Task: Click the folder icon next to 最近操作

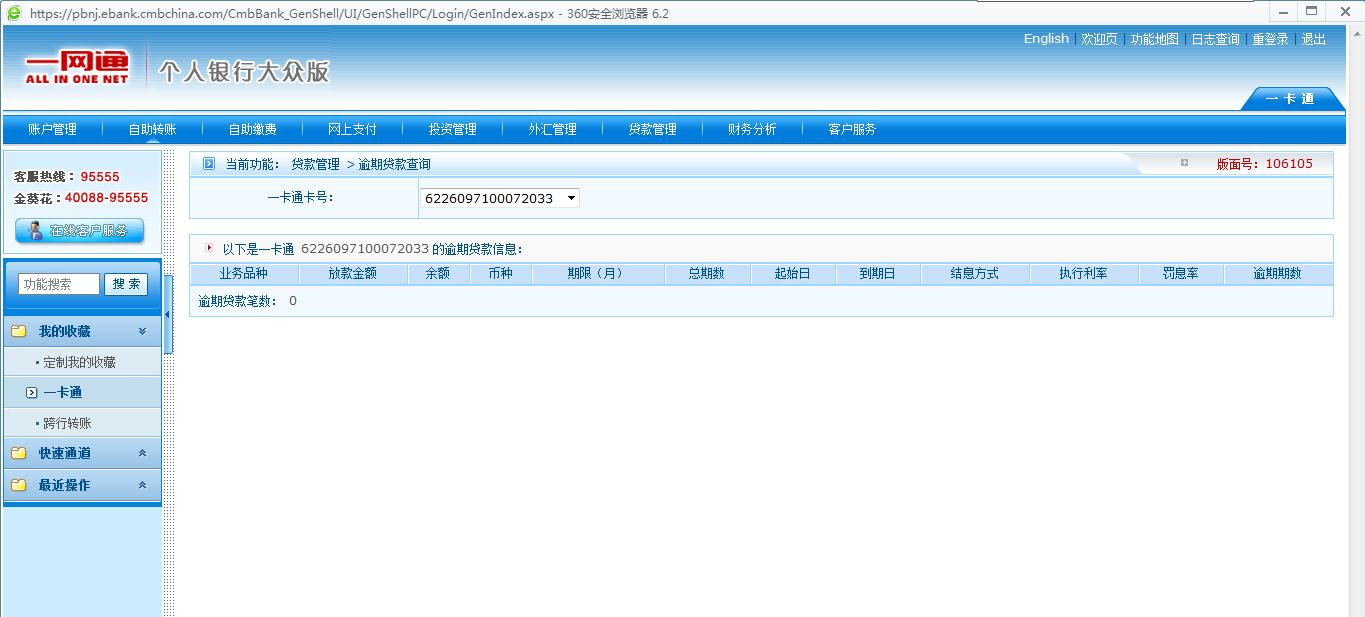Action: tap(18, 485)
